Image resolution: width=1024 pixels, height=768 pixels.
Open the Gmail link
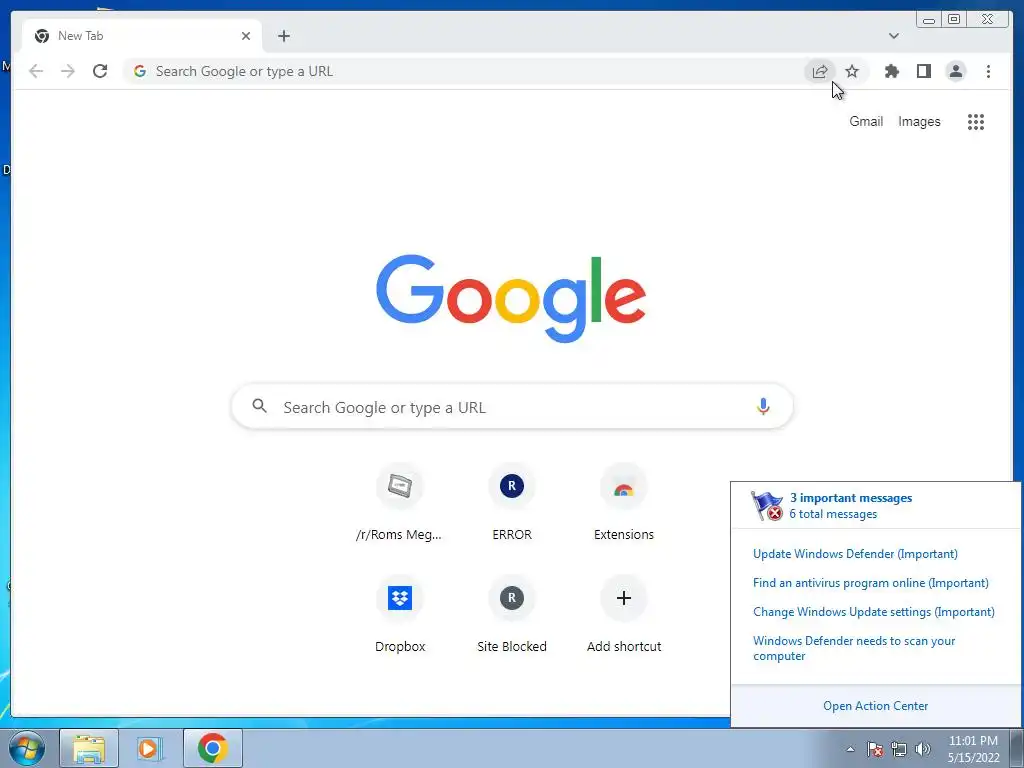(x=866, y=121)
